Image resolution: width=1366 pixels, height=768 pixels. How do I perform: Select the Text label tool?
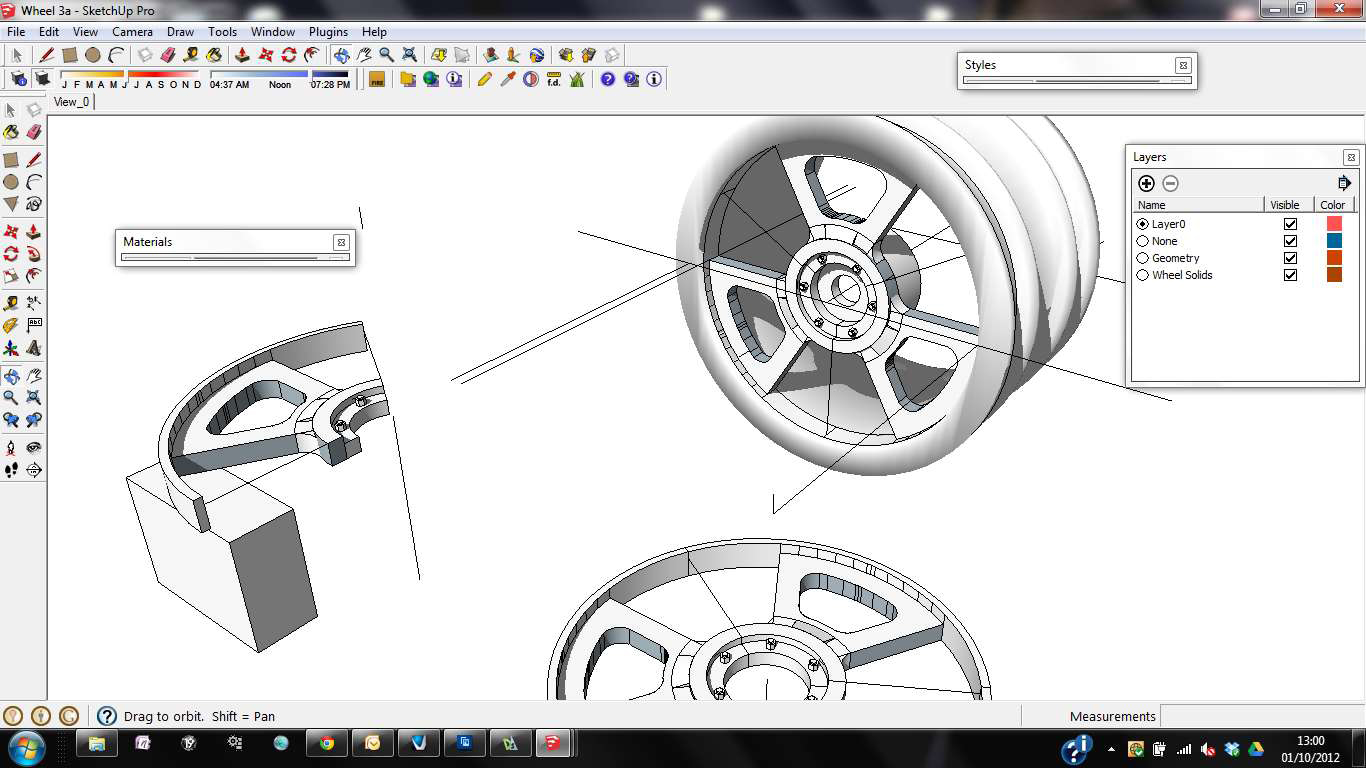[34, 325]
